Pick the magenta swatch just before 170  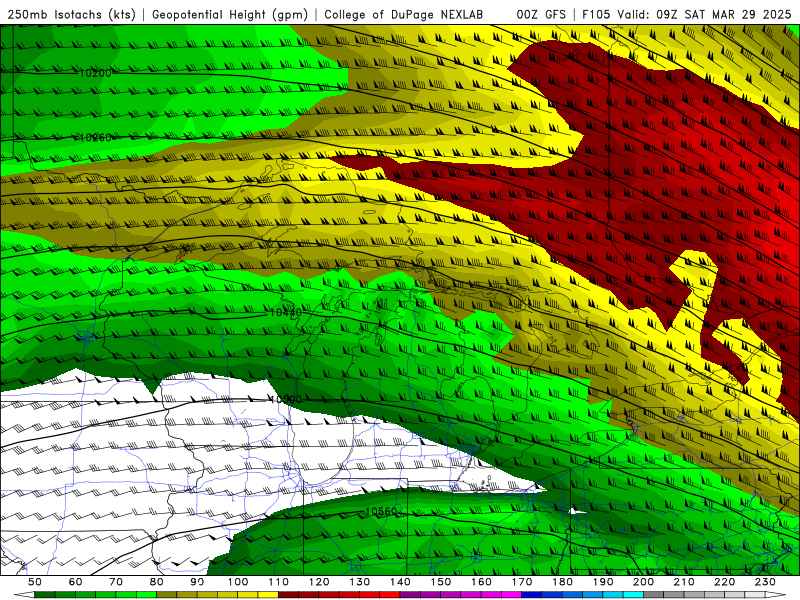pyautogui.click(x=511, y=595)
